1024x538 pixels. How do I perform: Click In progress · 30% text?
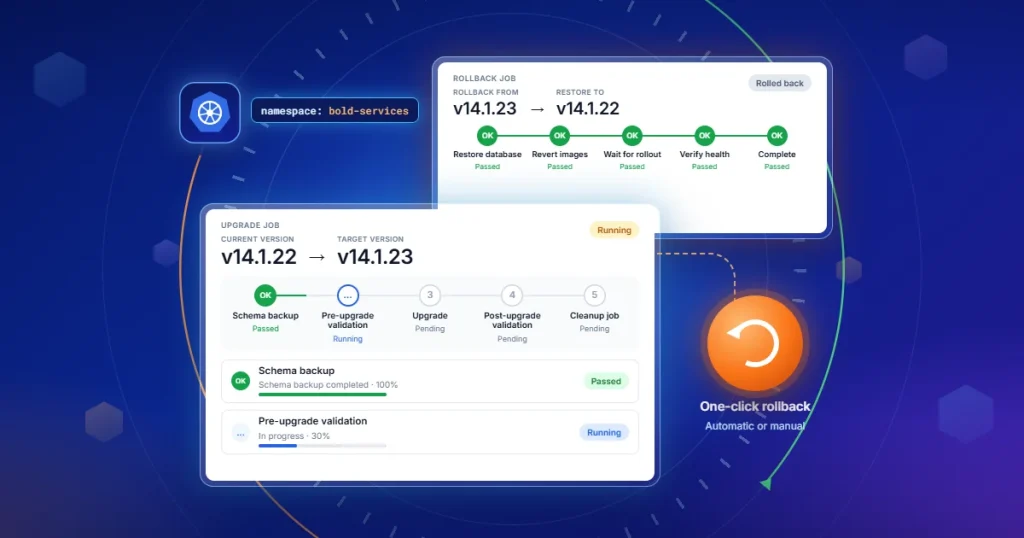[x=294, y=436]
